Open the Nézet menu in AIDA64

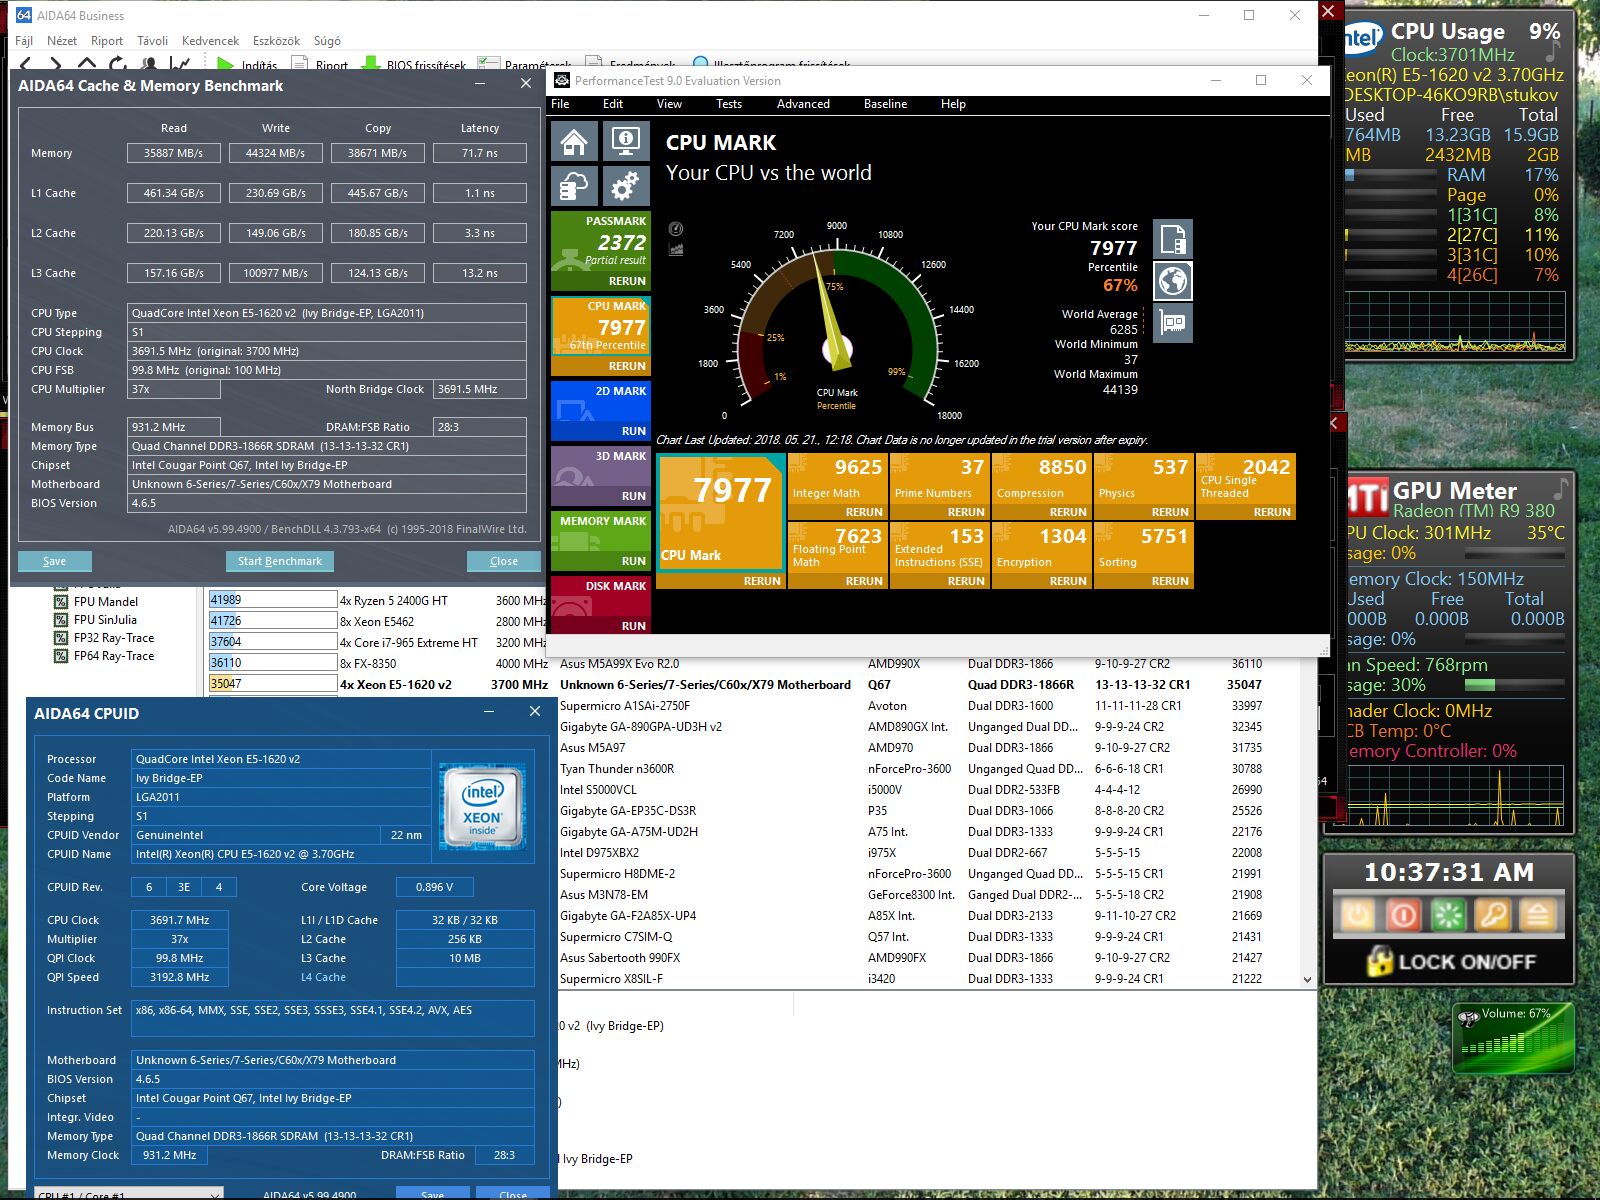[x=62, y=41]
